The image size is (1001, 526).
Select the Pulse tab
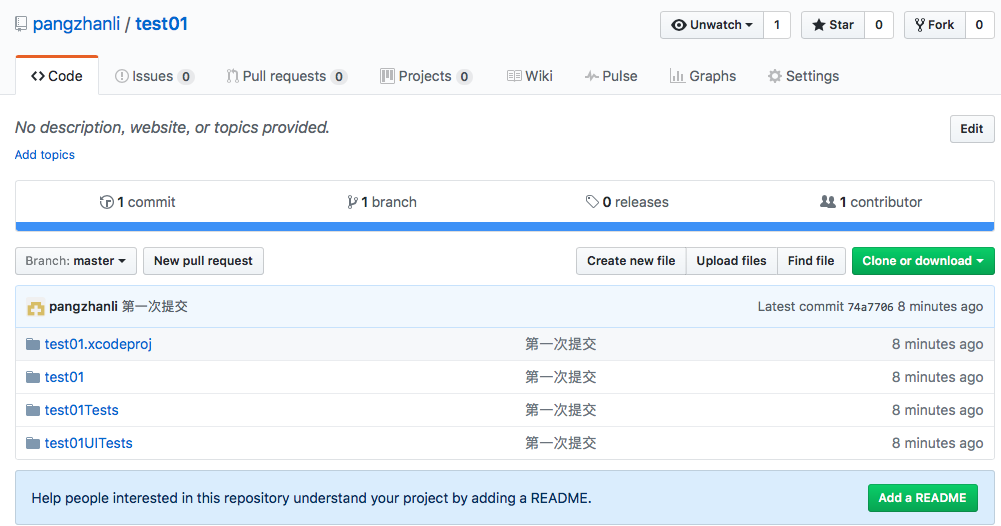click(611, 76)
